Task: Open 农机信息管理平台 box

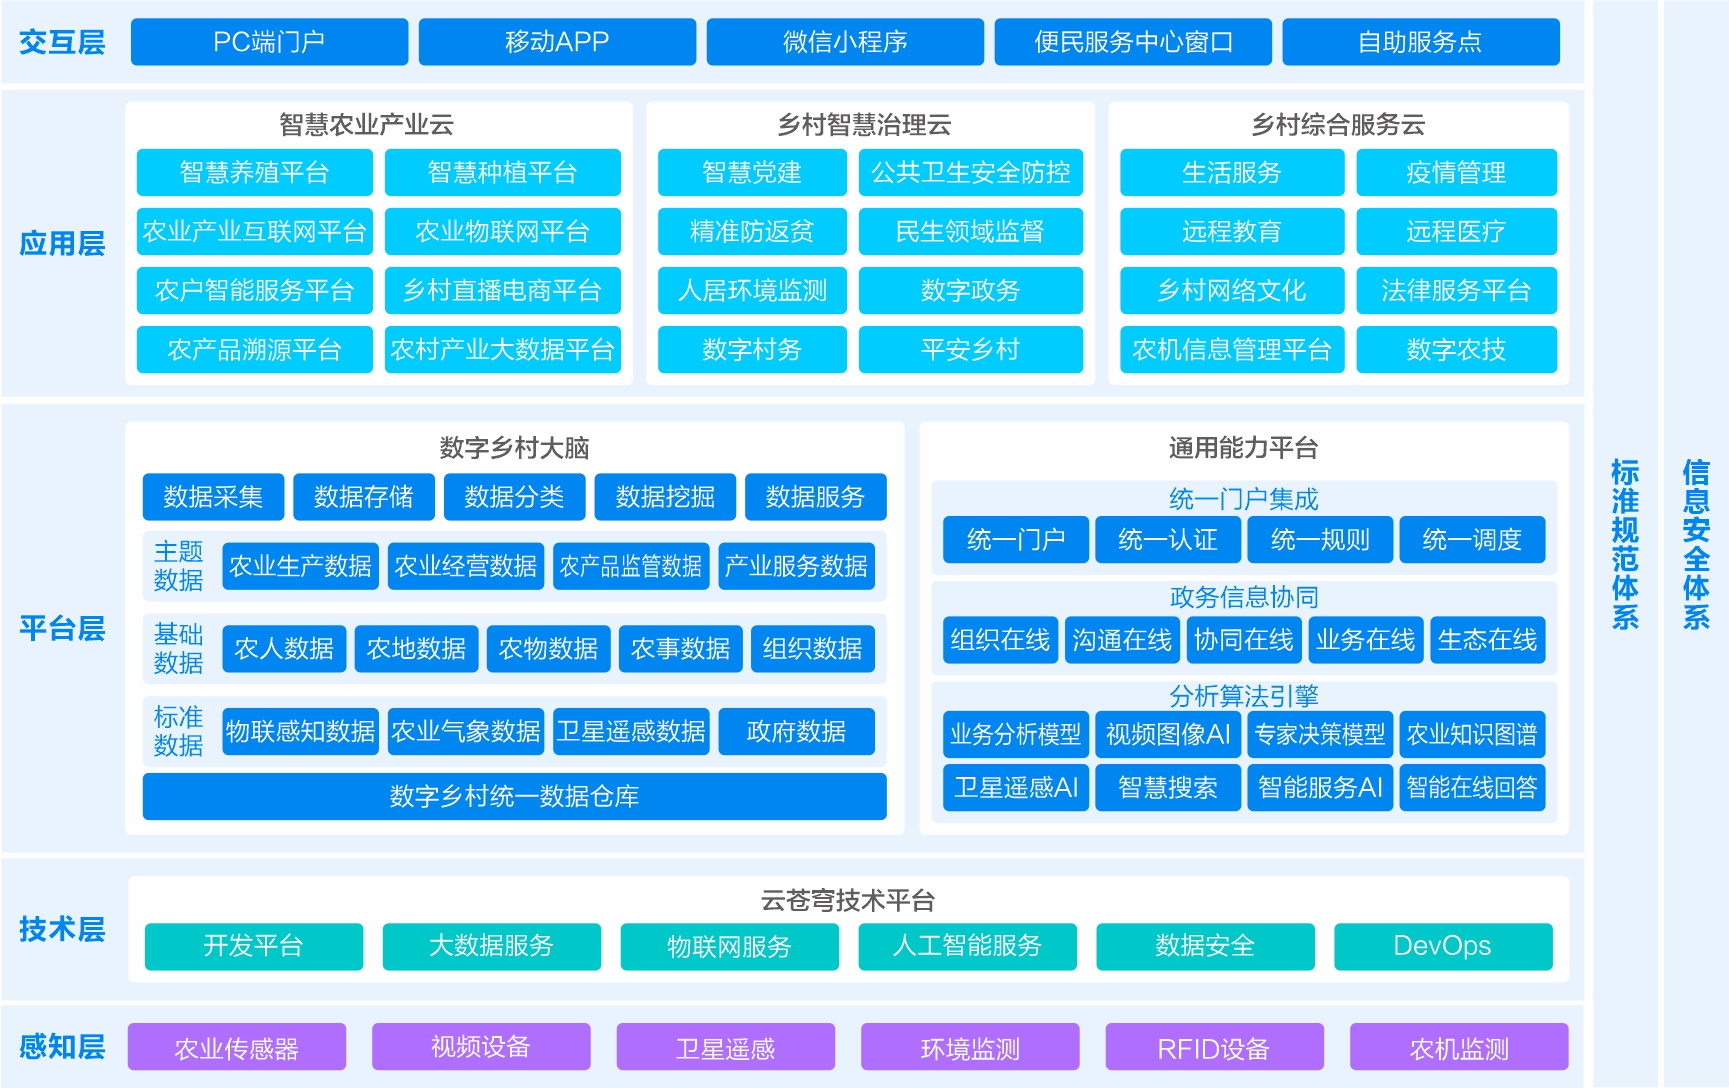Action: [x=1231, y=350]
